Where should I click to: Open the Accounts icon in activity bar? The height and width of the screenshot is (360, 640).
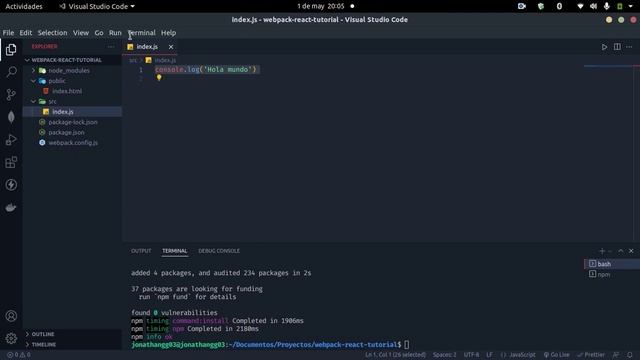point(11,316)
